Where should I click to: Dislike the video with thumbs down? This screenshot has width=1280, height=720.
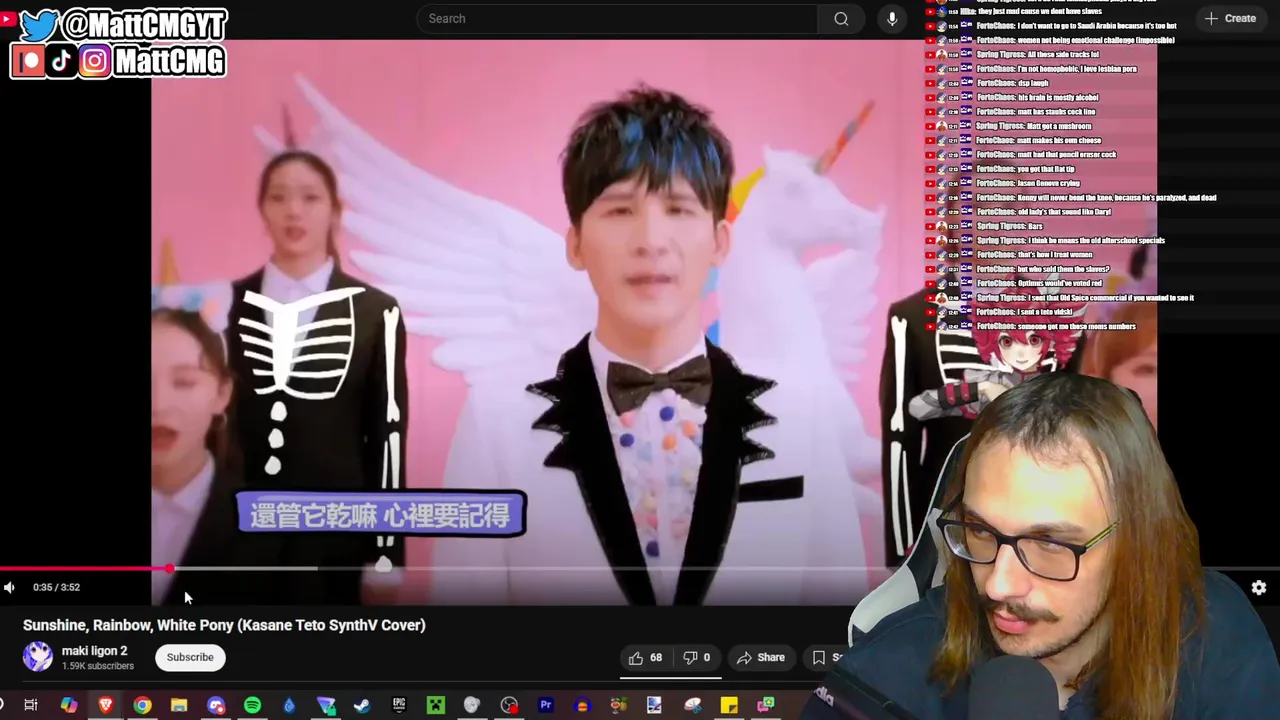pos(696,657)
